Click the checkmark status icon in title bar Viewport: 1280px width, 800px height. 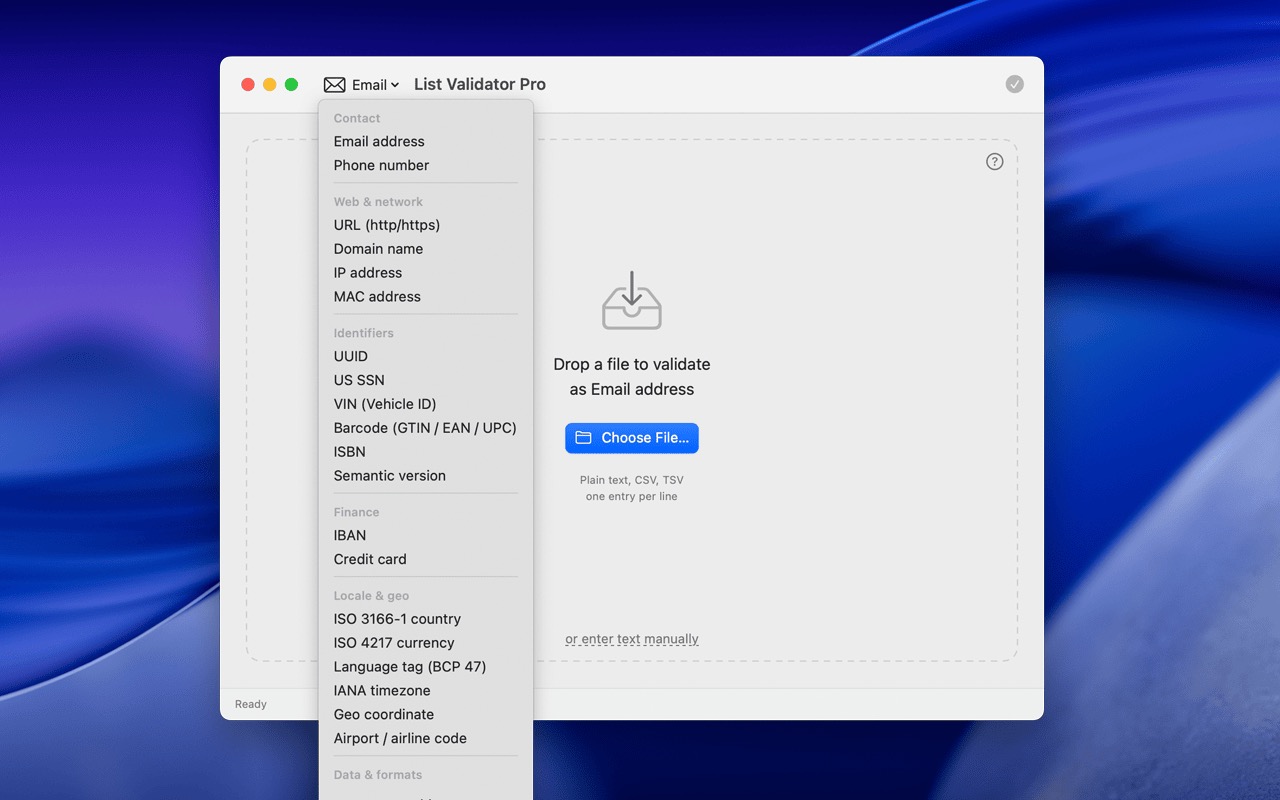pyautogui.click(x=1015, y=84)
